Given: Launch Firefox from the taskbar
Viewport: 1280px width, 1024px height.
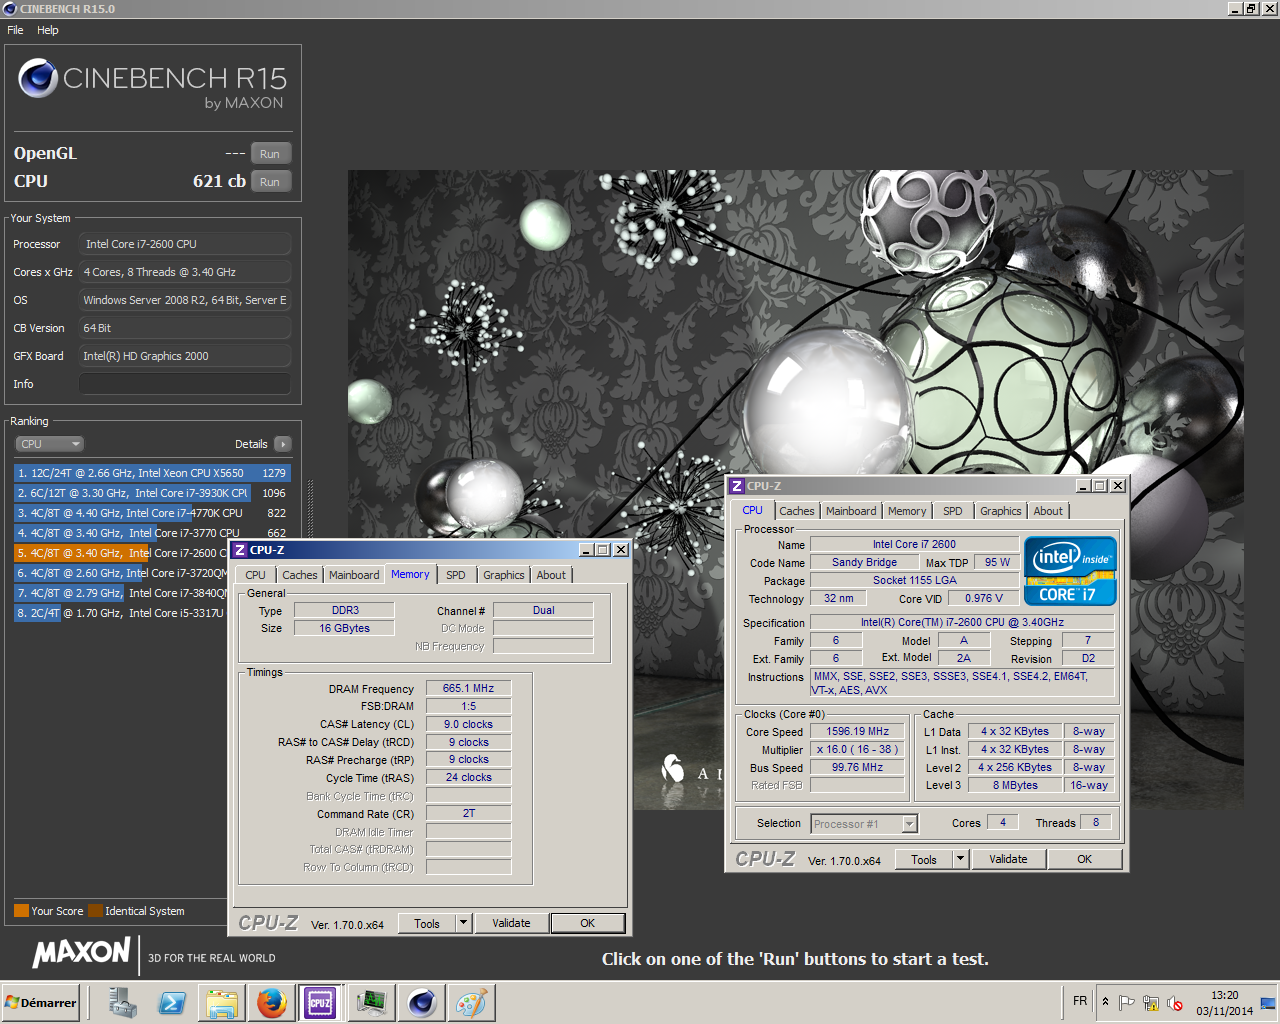Looking at the screenshot, I should coord(271,1003).
